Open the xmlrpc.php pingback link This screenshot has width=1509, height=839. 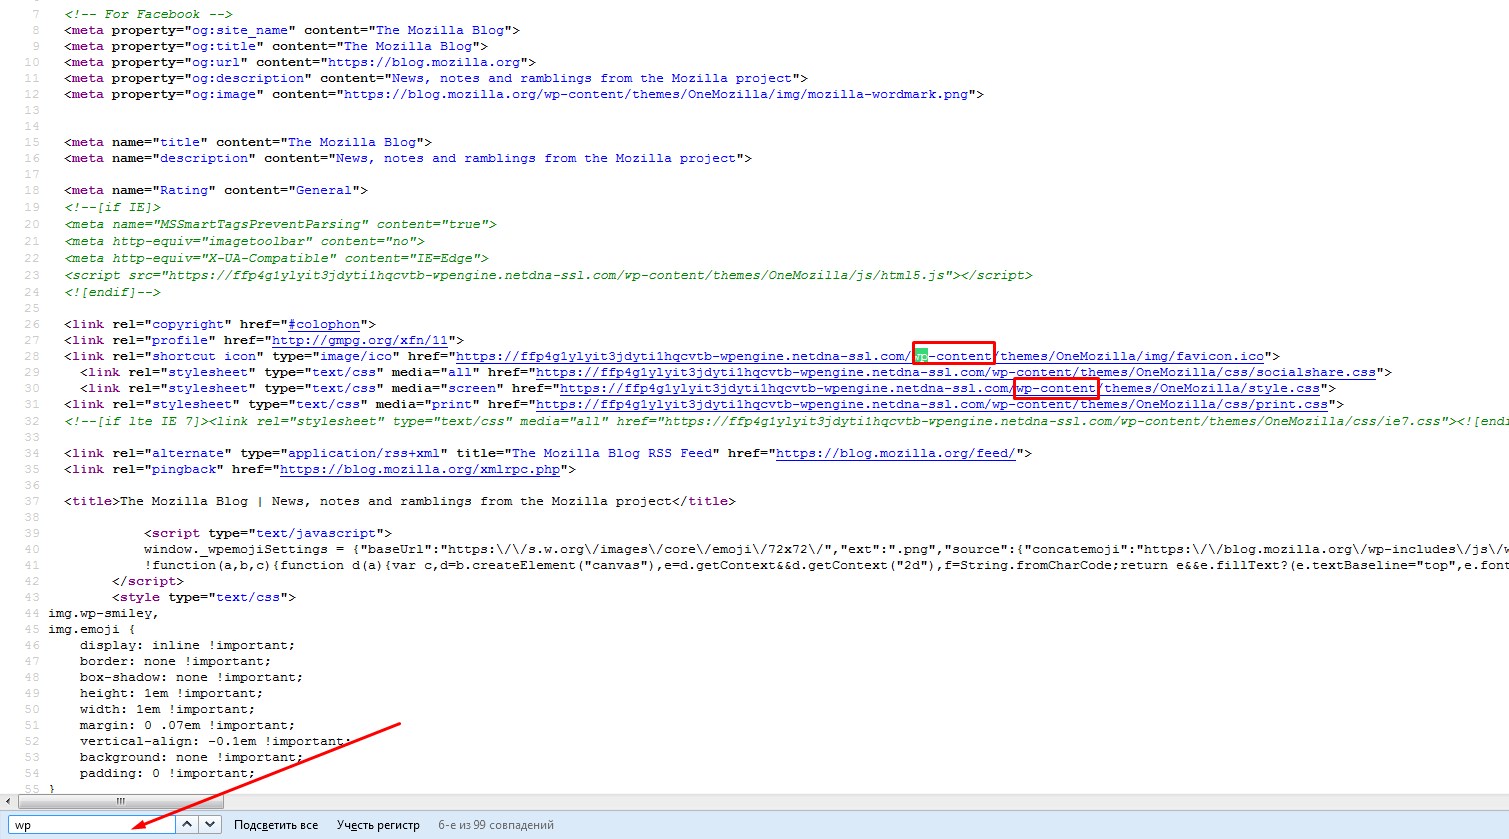click(x=420, y=469)
